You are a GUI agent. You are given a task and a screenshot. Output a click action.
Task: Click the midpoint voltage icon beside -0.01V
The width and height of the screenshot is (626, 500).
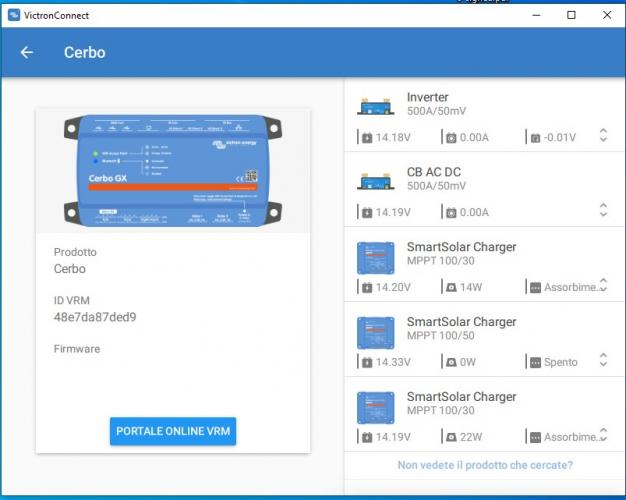[534, 137]
